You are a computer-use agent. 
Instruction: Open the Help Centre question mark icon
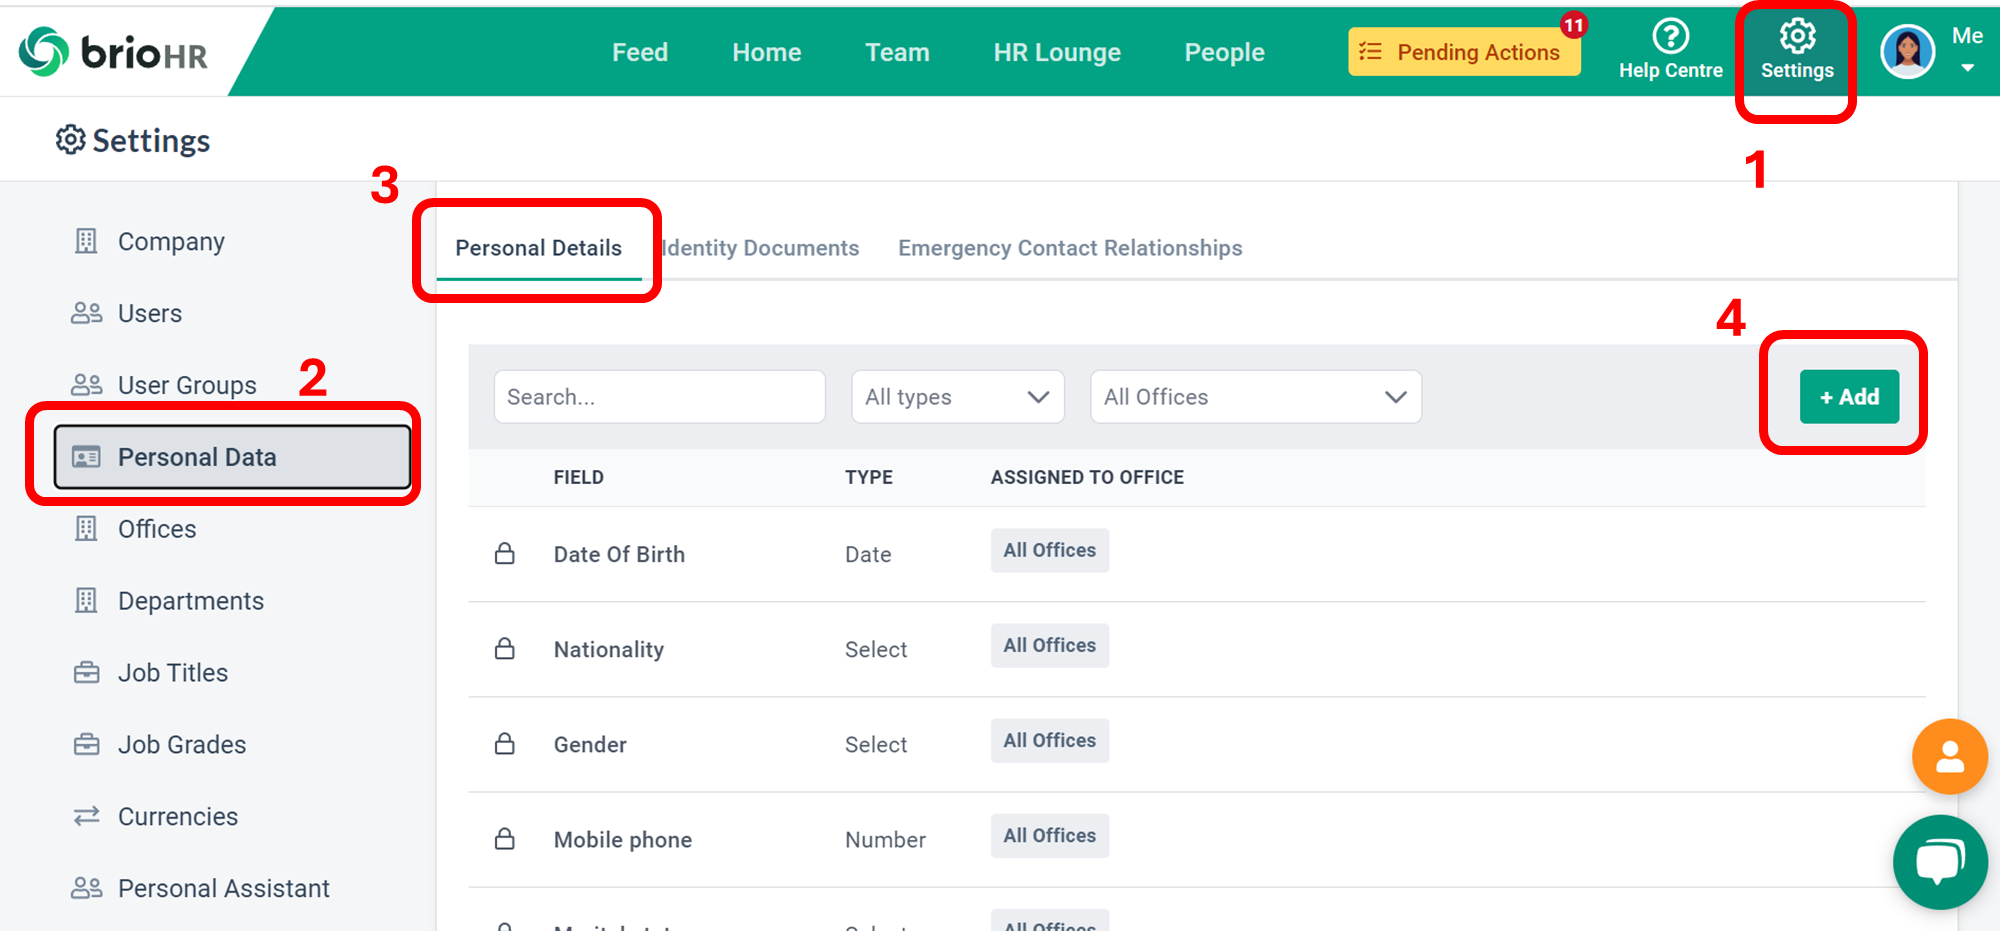pos(1670,37)
